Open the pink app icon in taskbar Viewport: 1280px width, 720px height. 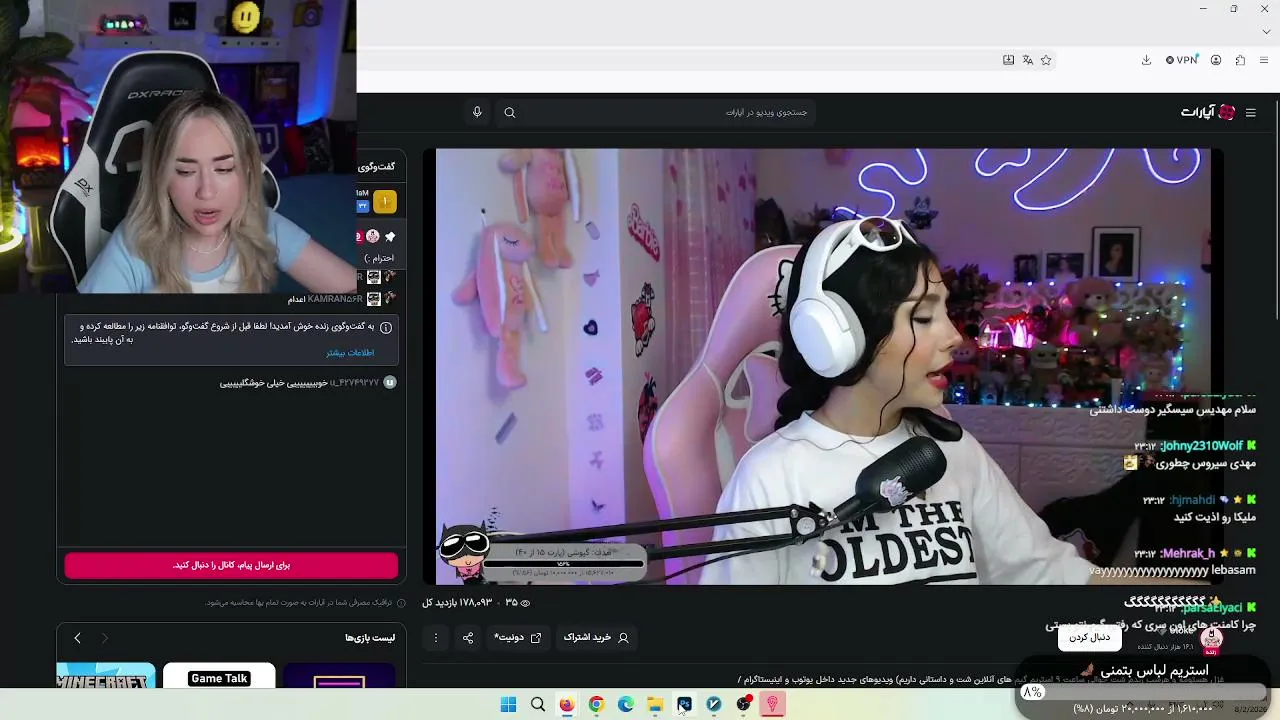coord(772,705)
